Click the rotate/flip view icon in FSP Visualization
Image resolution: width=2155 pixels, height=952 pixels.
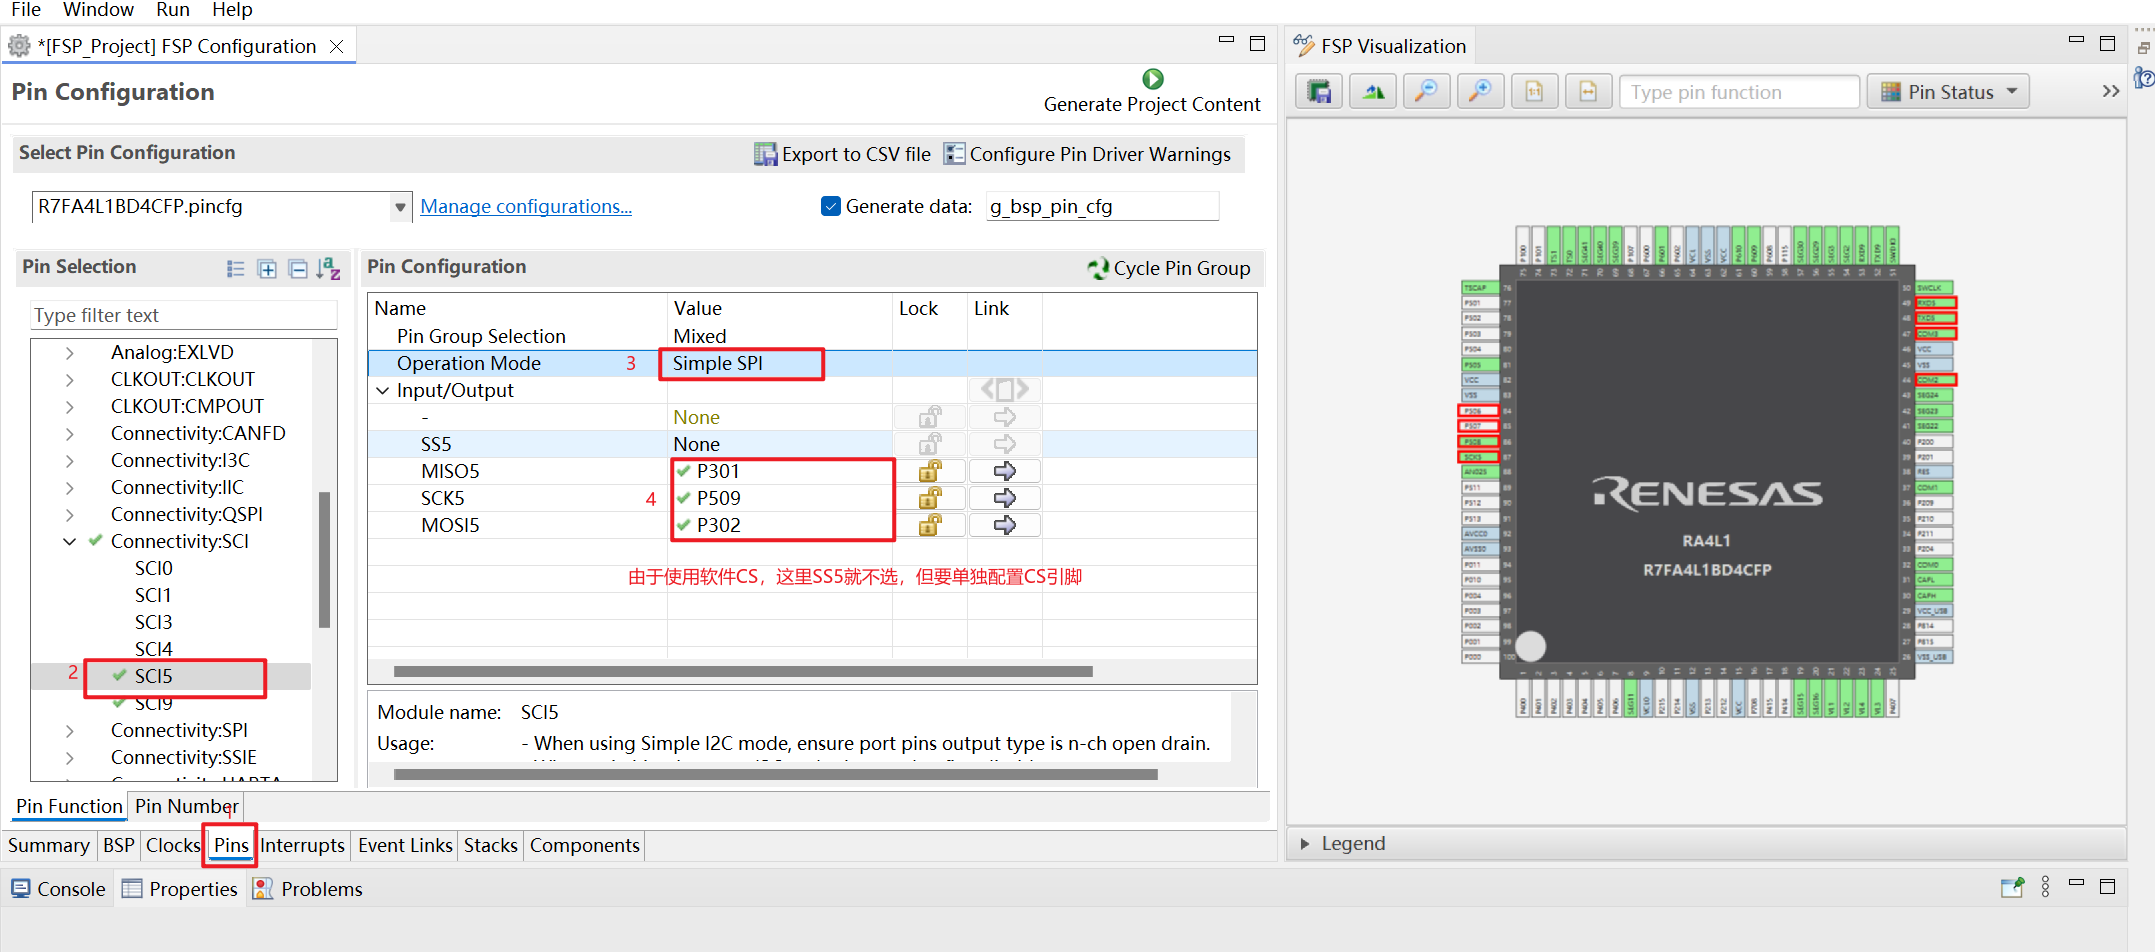click(1373, 92)
